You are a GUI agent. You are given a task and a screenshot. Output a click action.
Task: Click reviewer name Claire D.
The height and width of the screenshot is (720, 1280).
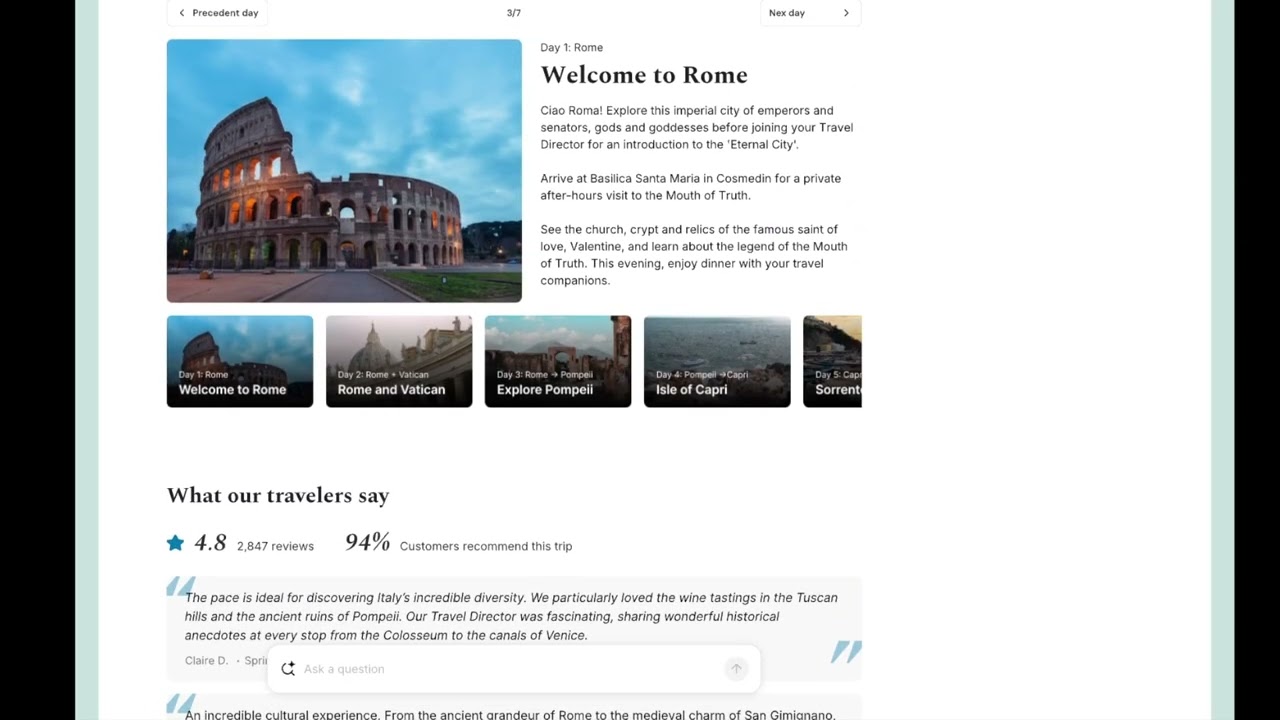pyautogui.click(x=207, y=660)
